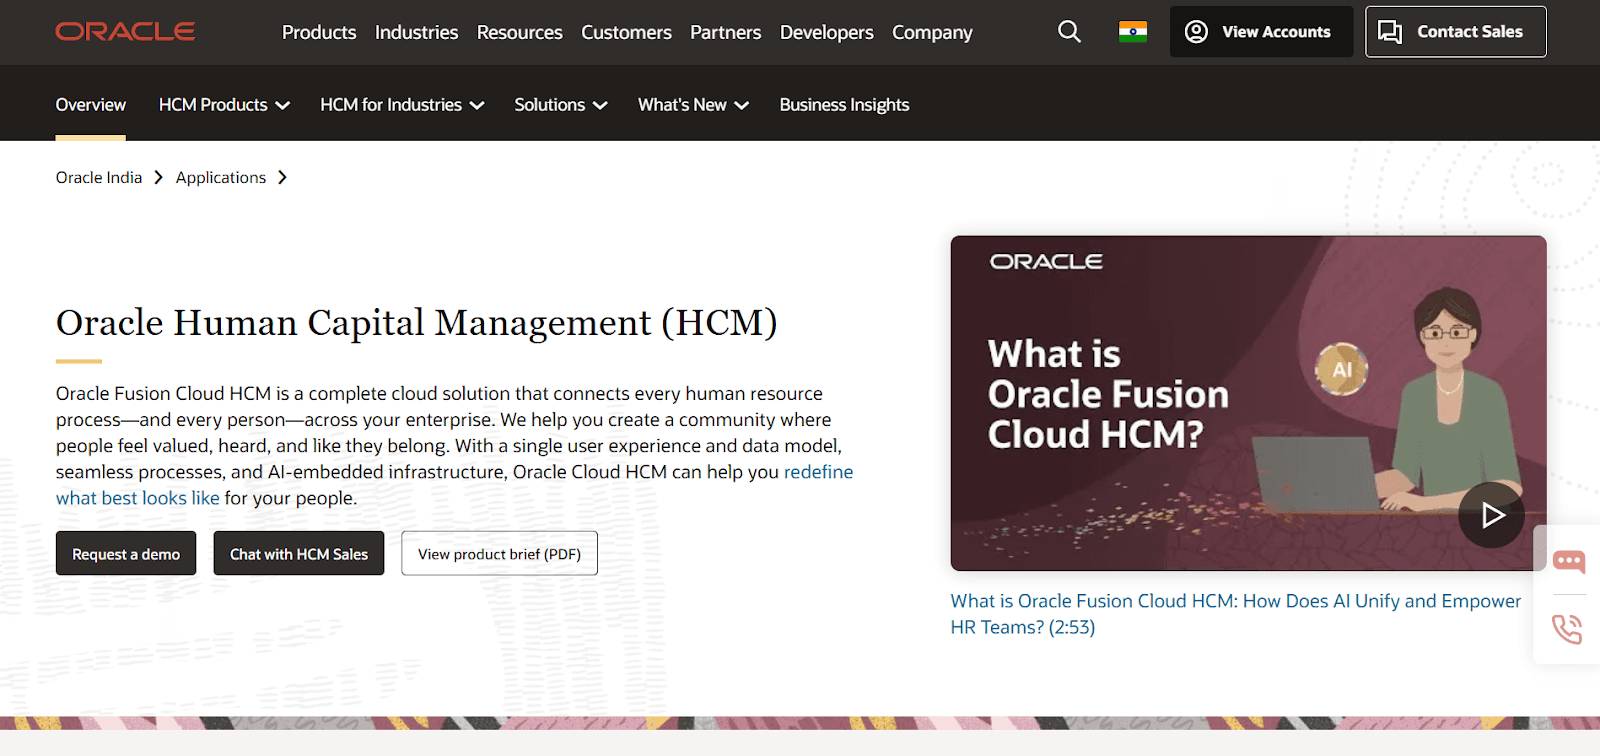Viewport: 1600px width, 756px height.
Task: Open the video title link below thumbnail
Action: [x=1235, y=614]
